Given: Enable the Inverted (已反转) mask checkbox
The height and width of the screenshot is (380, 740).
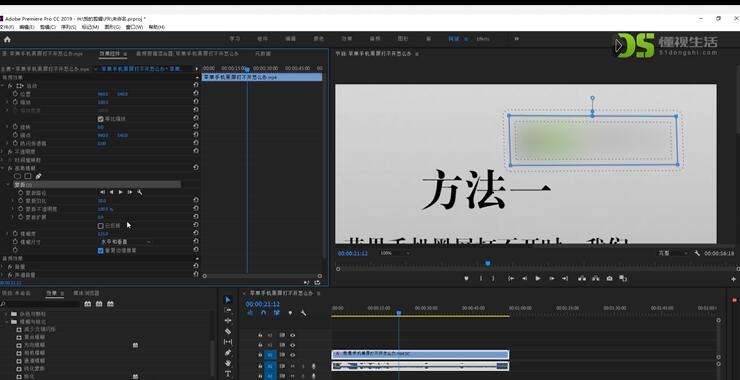Looking at the screenshot, I should (x=101, y=226).
